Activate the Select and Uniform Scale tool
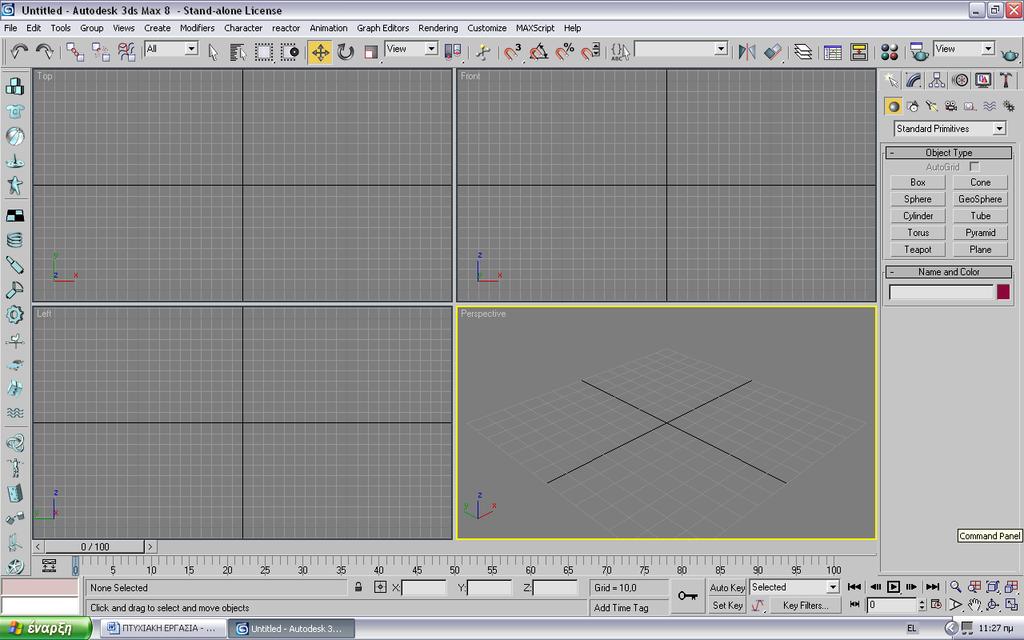1024x640 pixels. pyautogui.click(x=371, y=52)
